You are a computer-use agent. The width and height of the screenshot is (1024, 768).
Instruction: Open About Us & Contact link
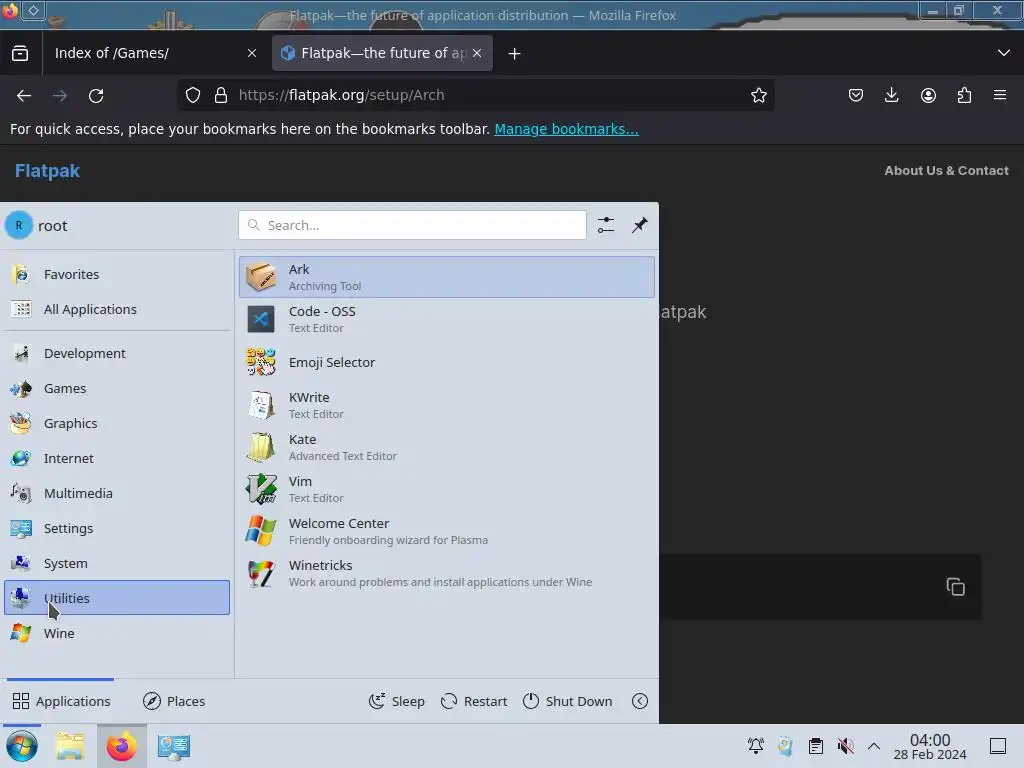(946, 170)
